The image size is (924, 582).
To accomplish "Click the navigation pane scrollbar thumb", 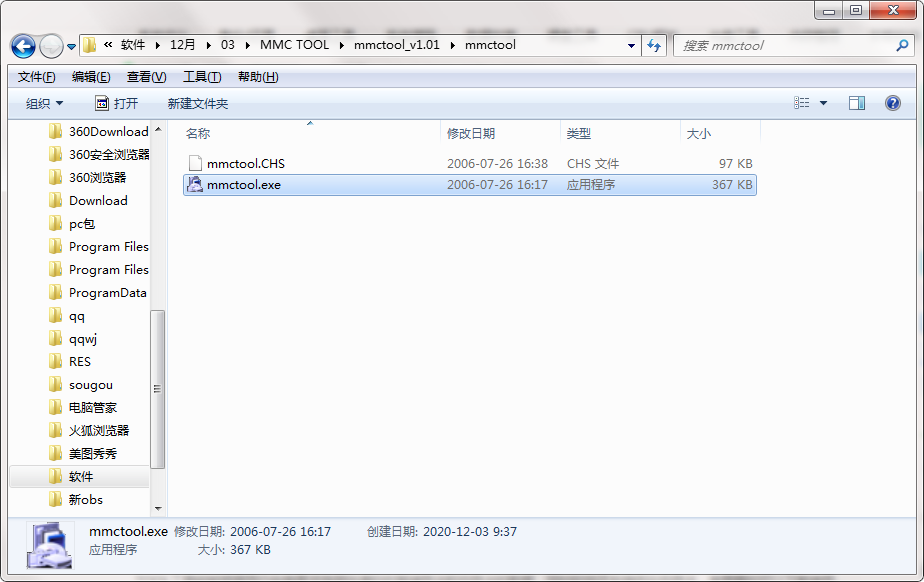I will click(x=157, y=389).
